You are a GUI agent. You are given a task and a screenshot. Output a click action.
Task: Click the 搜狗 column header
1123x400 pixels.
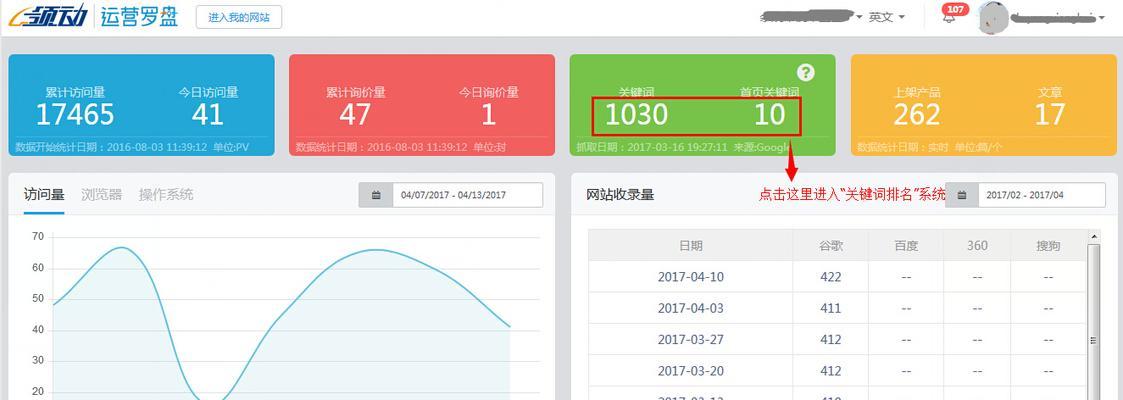click(x=1048, y=245)
